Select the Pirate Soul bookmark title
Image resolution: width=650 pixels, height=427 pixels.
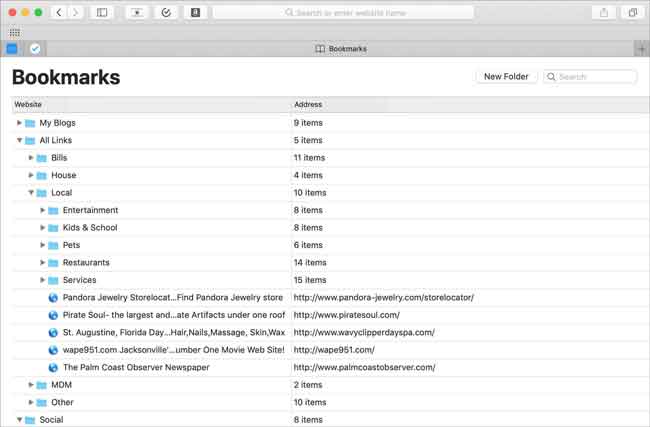tap(174, 315)
